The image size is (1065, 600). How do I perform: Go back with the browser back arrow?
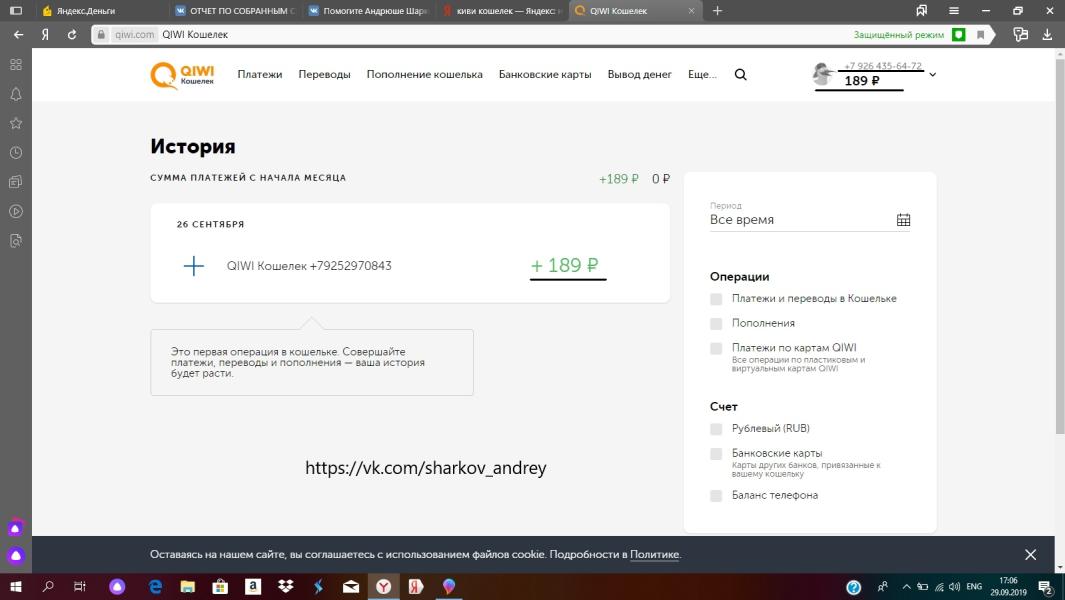point(18,35)
